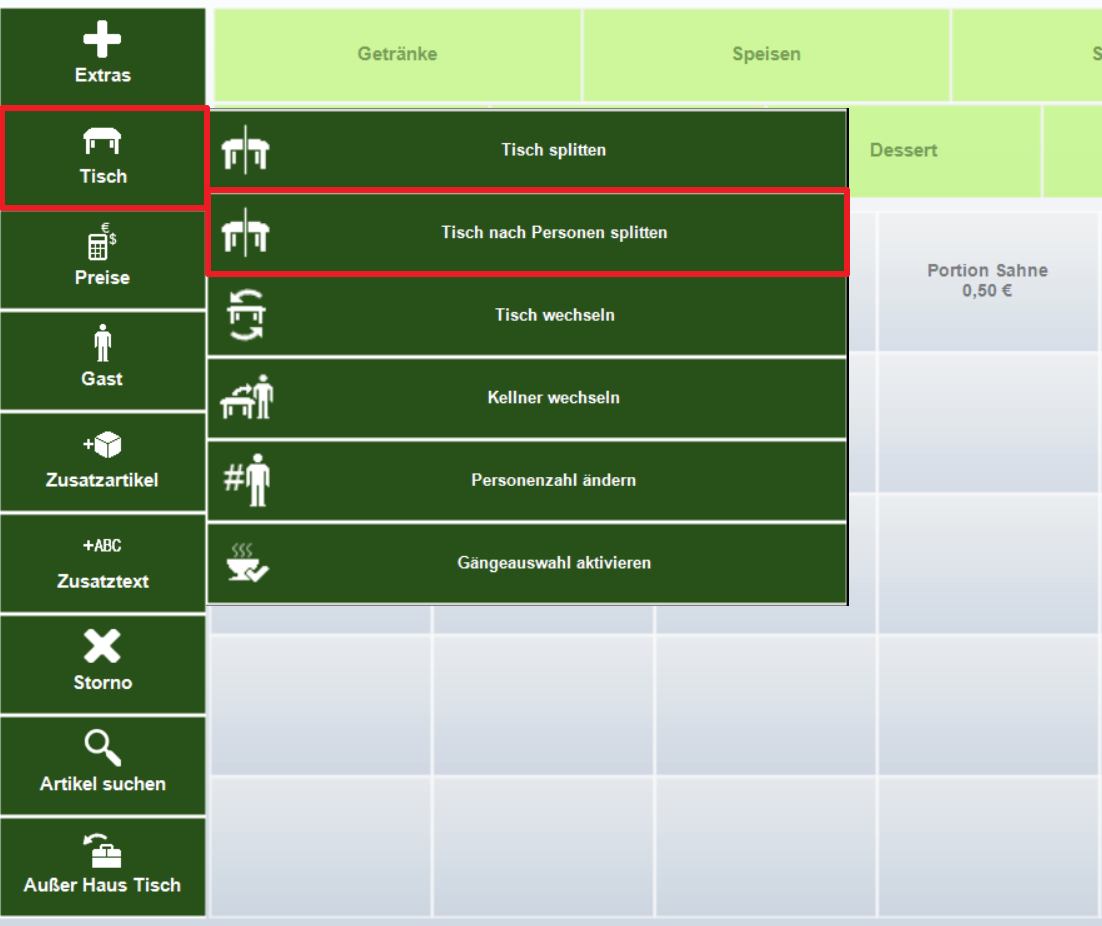Open the Tisch table icon in the sidebar
1102x926 pixels.
pos(103,141)
